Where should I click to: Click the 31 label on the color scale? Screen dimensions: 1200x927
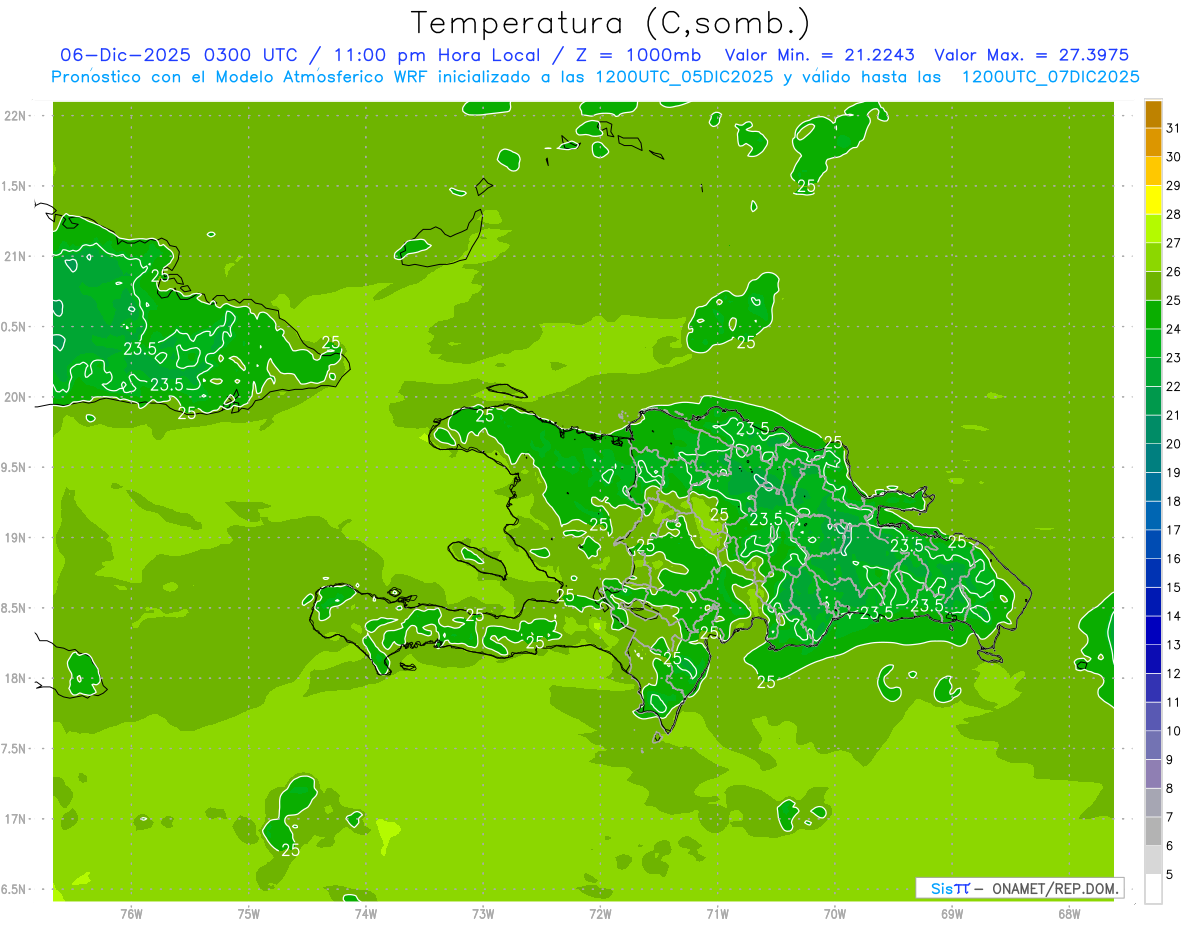tap(1174, 128)
